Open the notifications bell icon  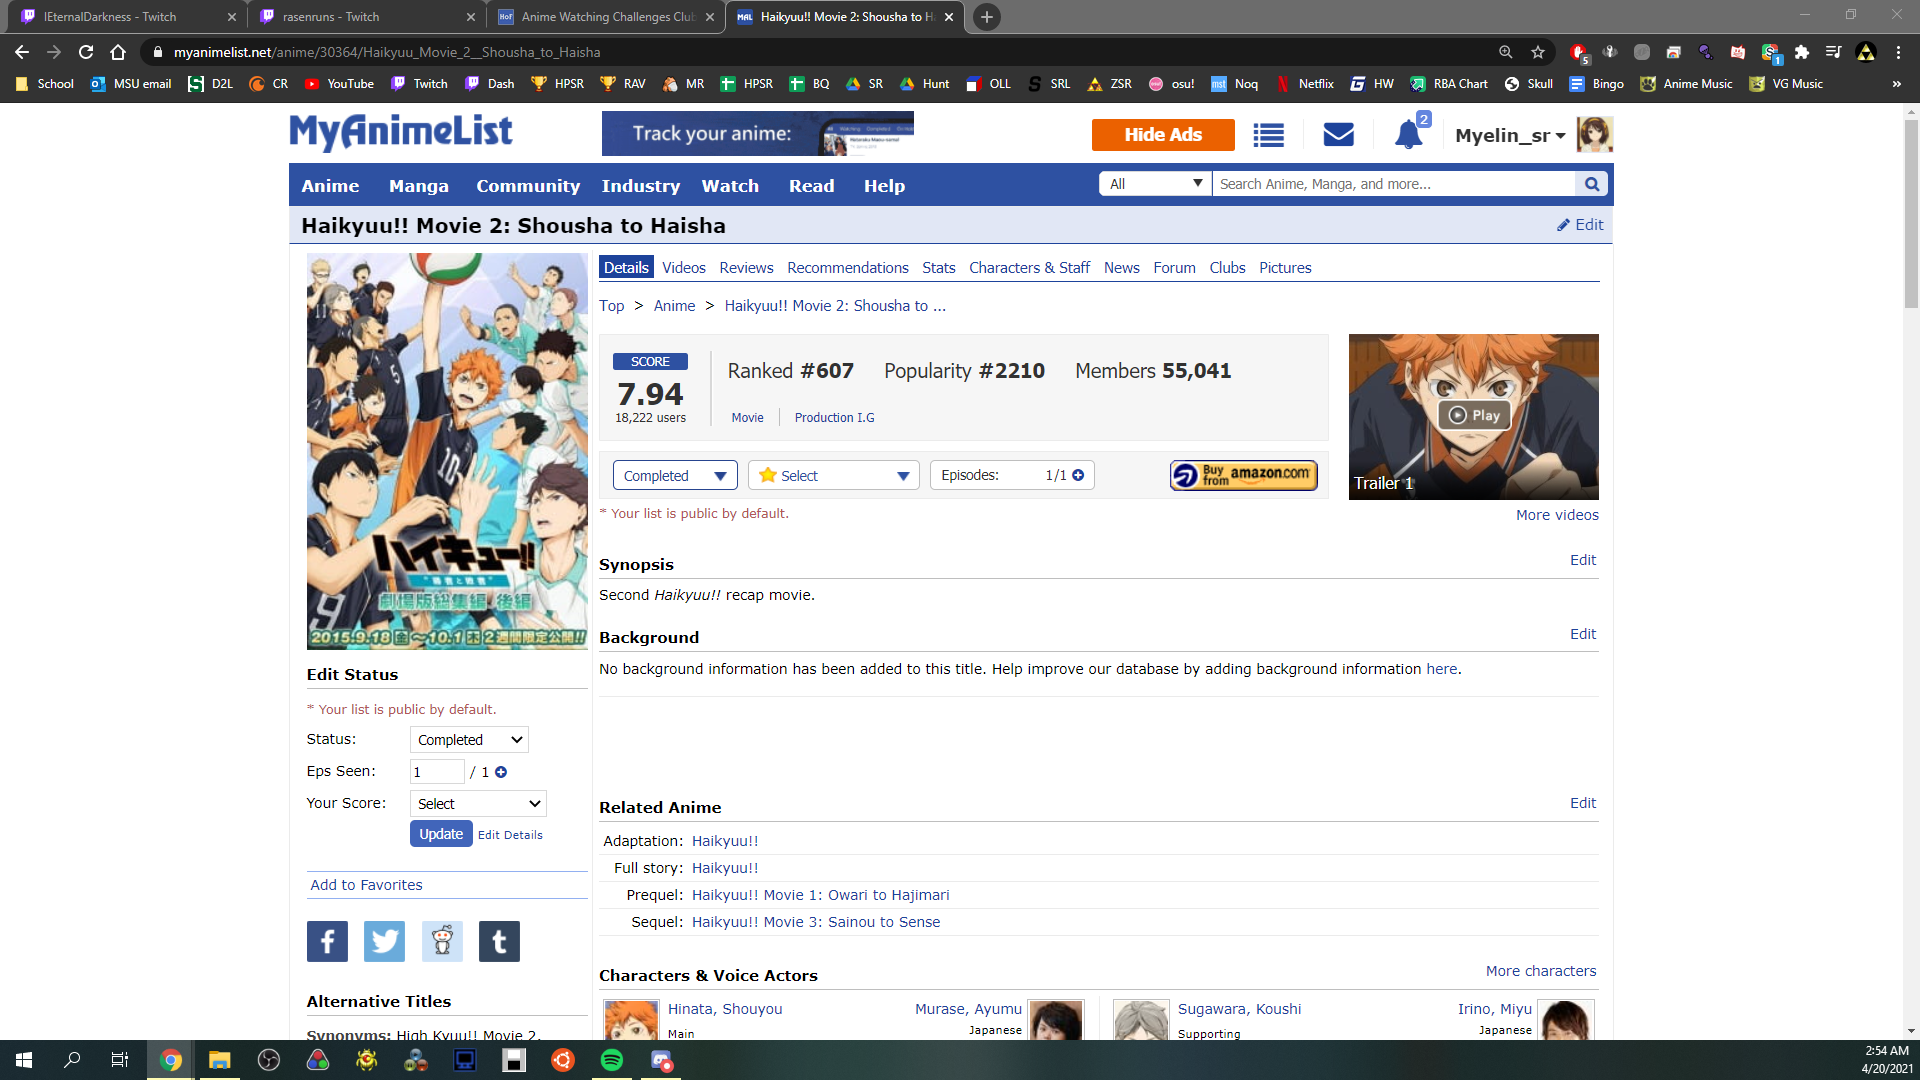pyautogui.click(x=1408, y=135)
